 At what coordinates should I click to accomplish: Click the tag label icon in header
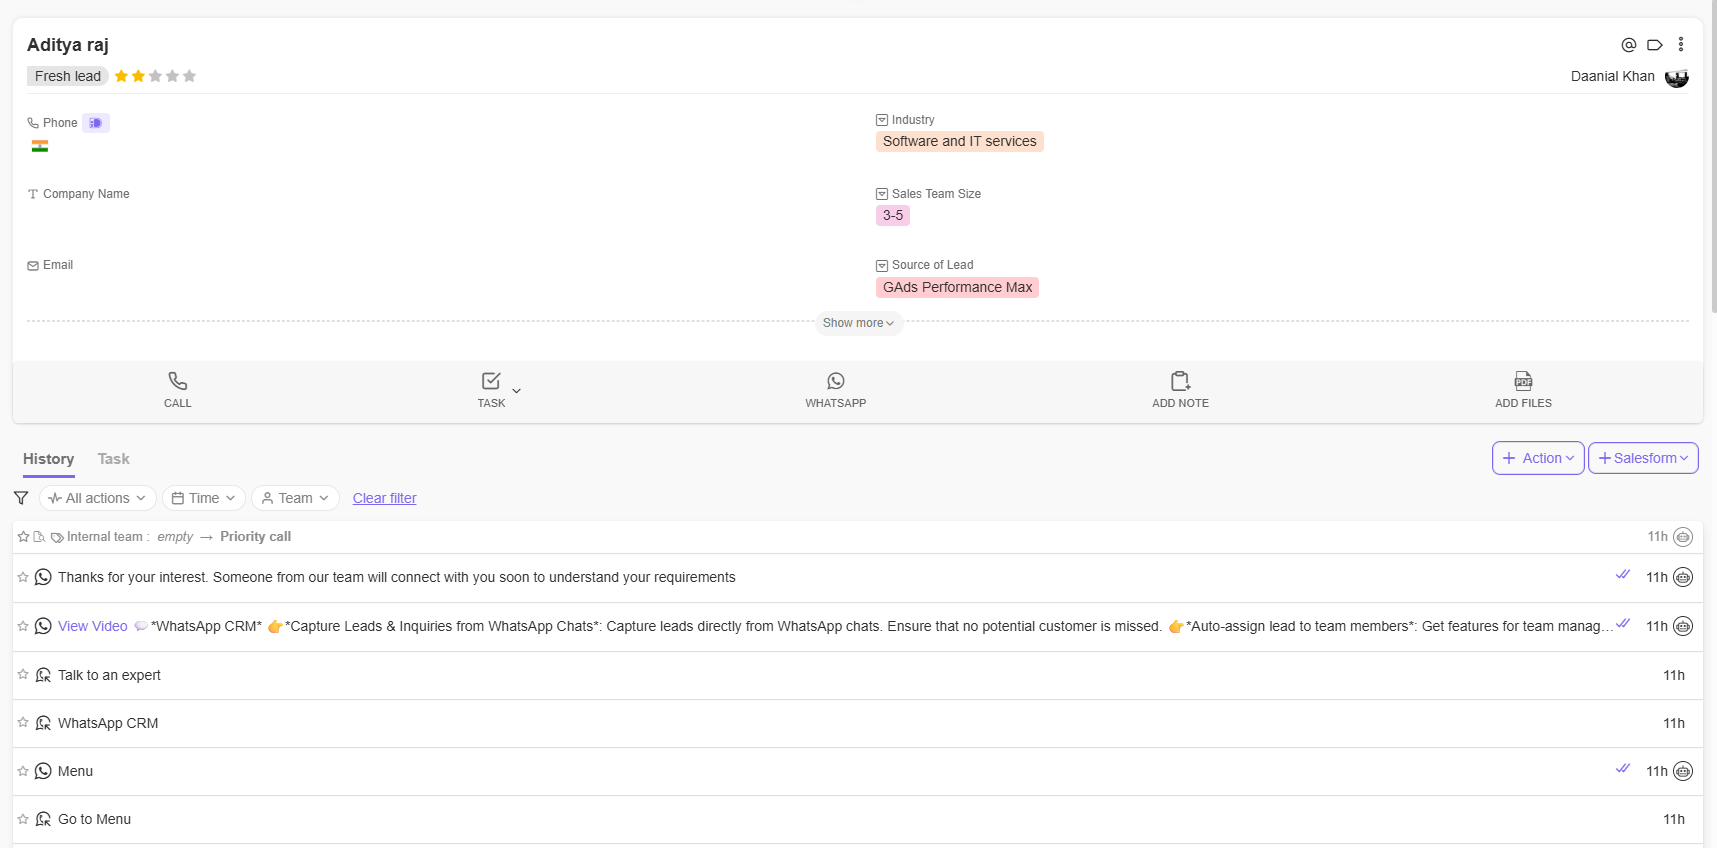(1655, 45)
